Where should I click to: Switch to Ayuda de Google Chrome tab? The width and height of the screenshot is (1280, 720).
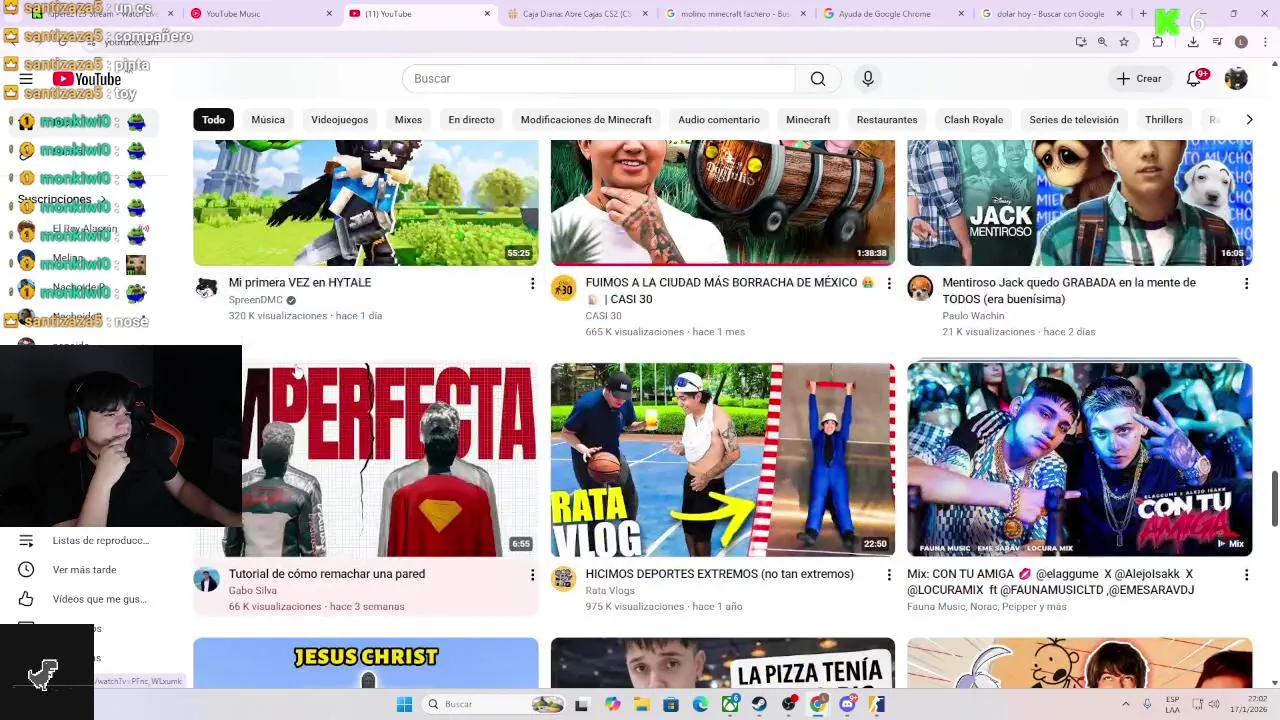[x=893, y=14]
